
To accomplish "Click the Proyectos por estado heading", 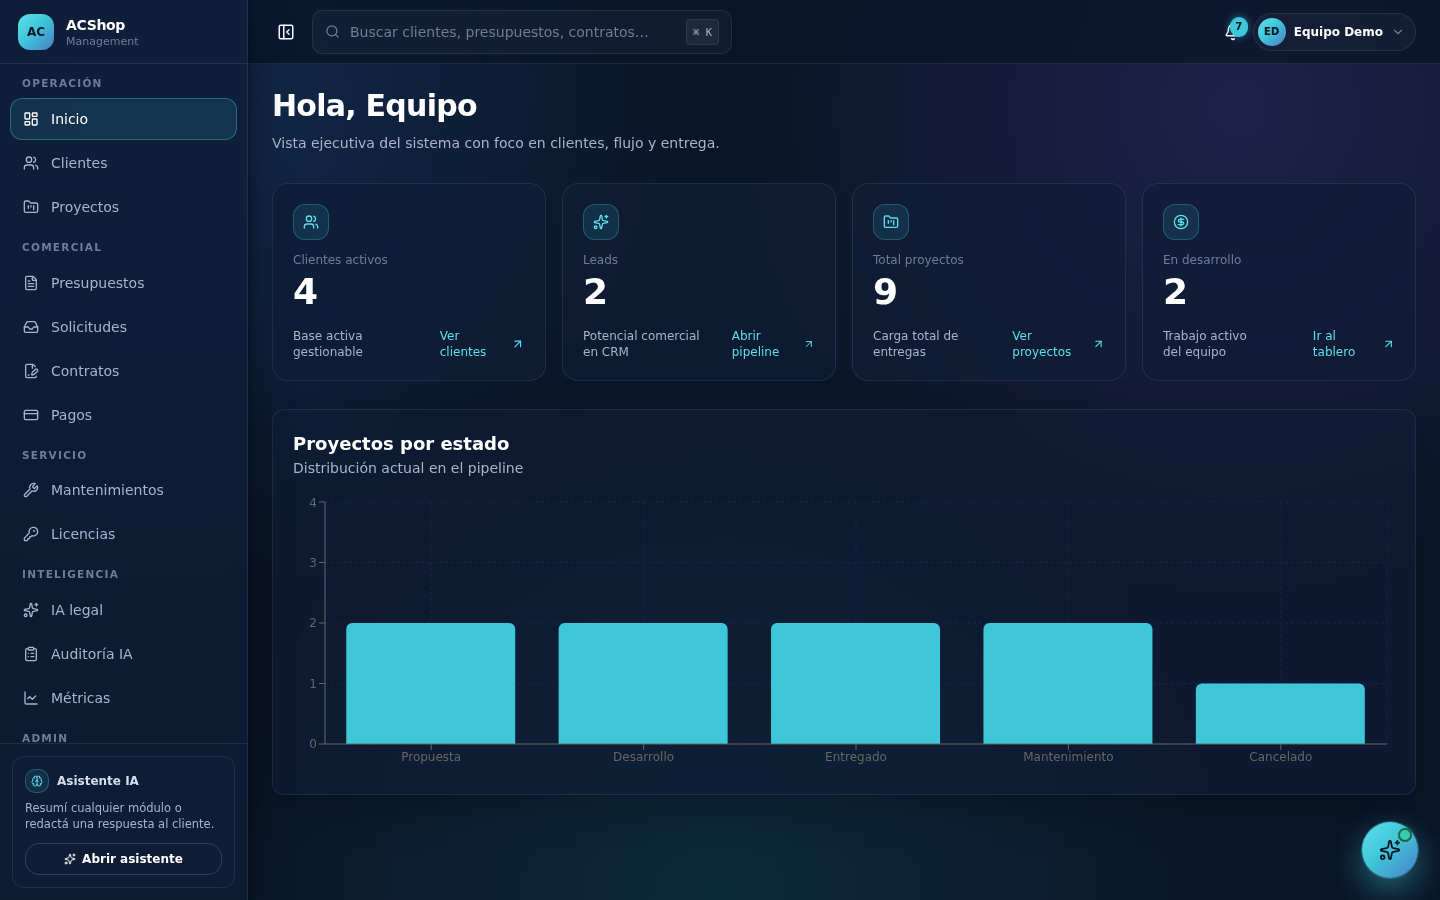I will 401,443.
